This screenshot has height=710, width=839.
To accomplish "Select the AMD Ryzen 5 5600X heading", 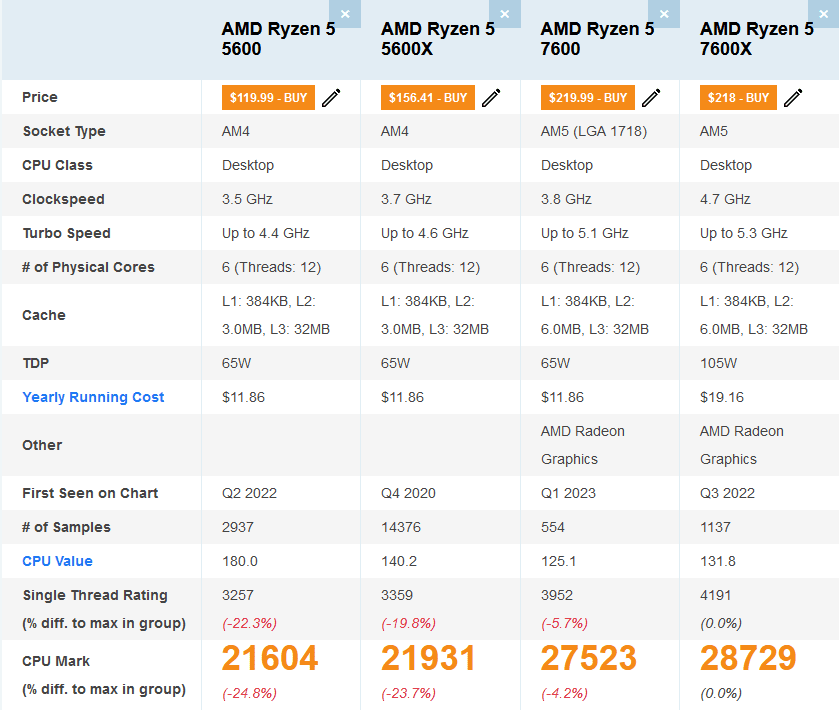I will click(438, 39).
